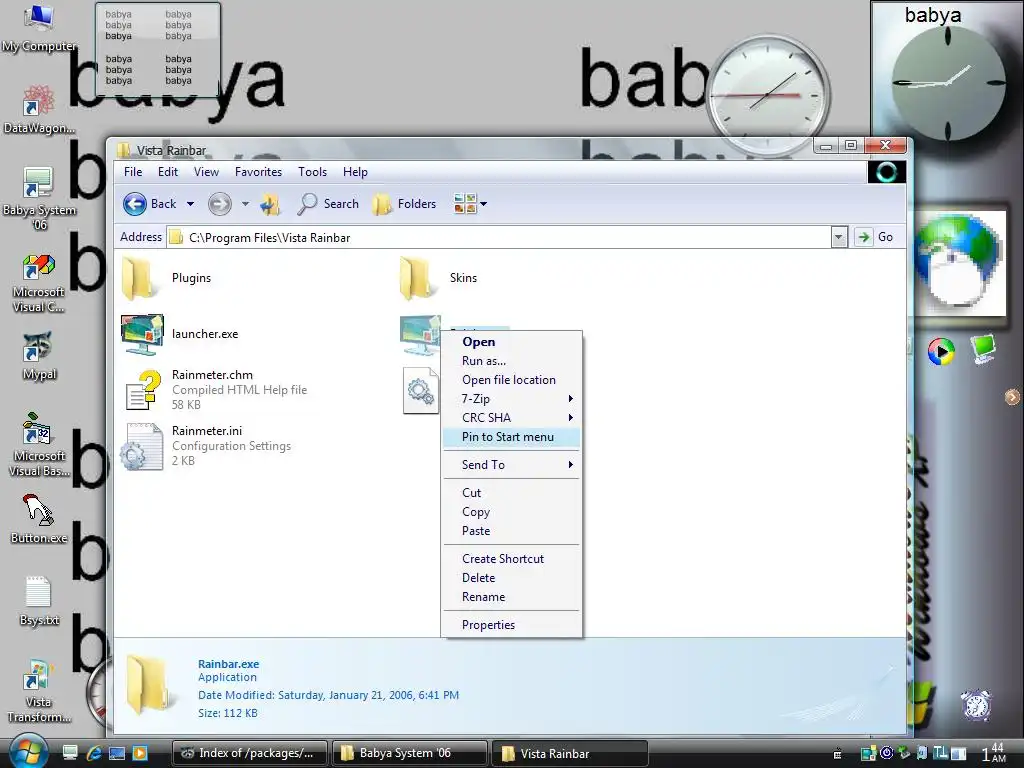
Task: Open the Views icon in toolbar
Action: [465, 204]
